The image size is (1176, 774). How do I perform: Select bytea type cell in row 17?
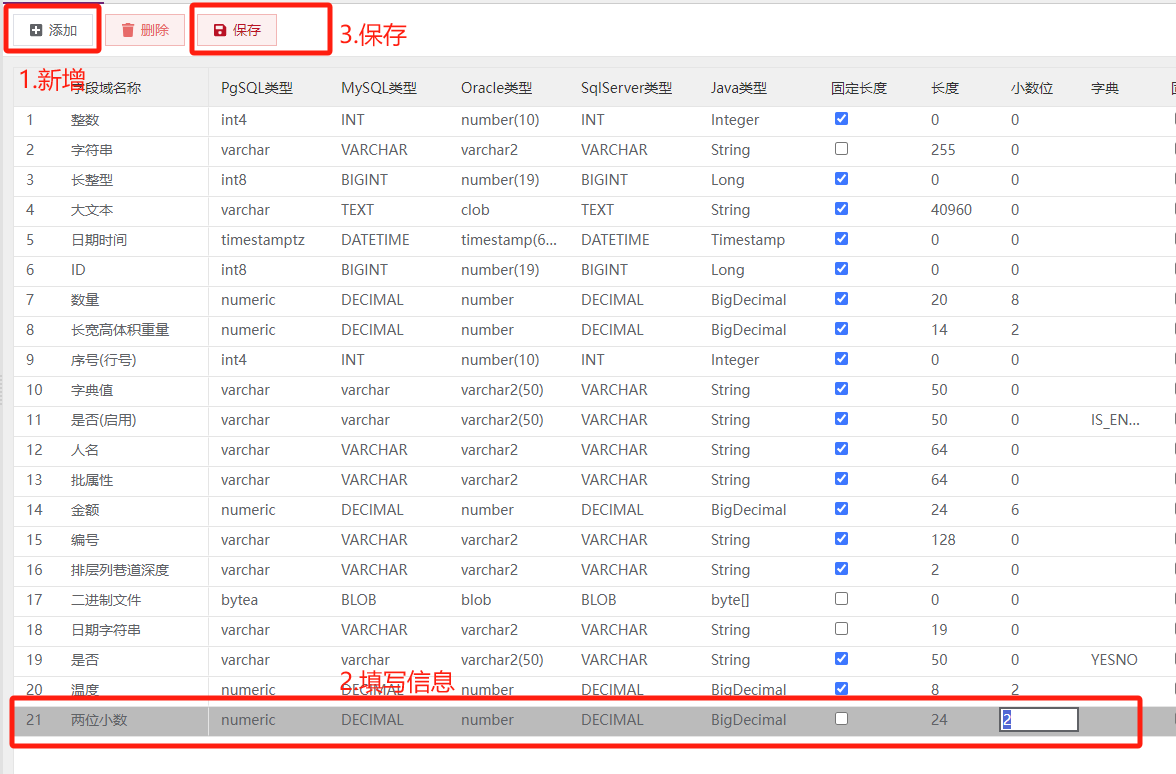(239, 600)
